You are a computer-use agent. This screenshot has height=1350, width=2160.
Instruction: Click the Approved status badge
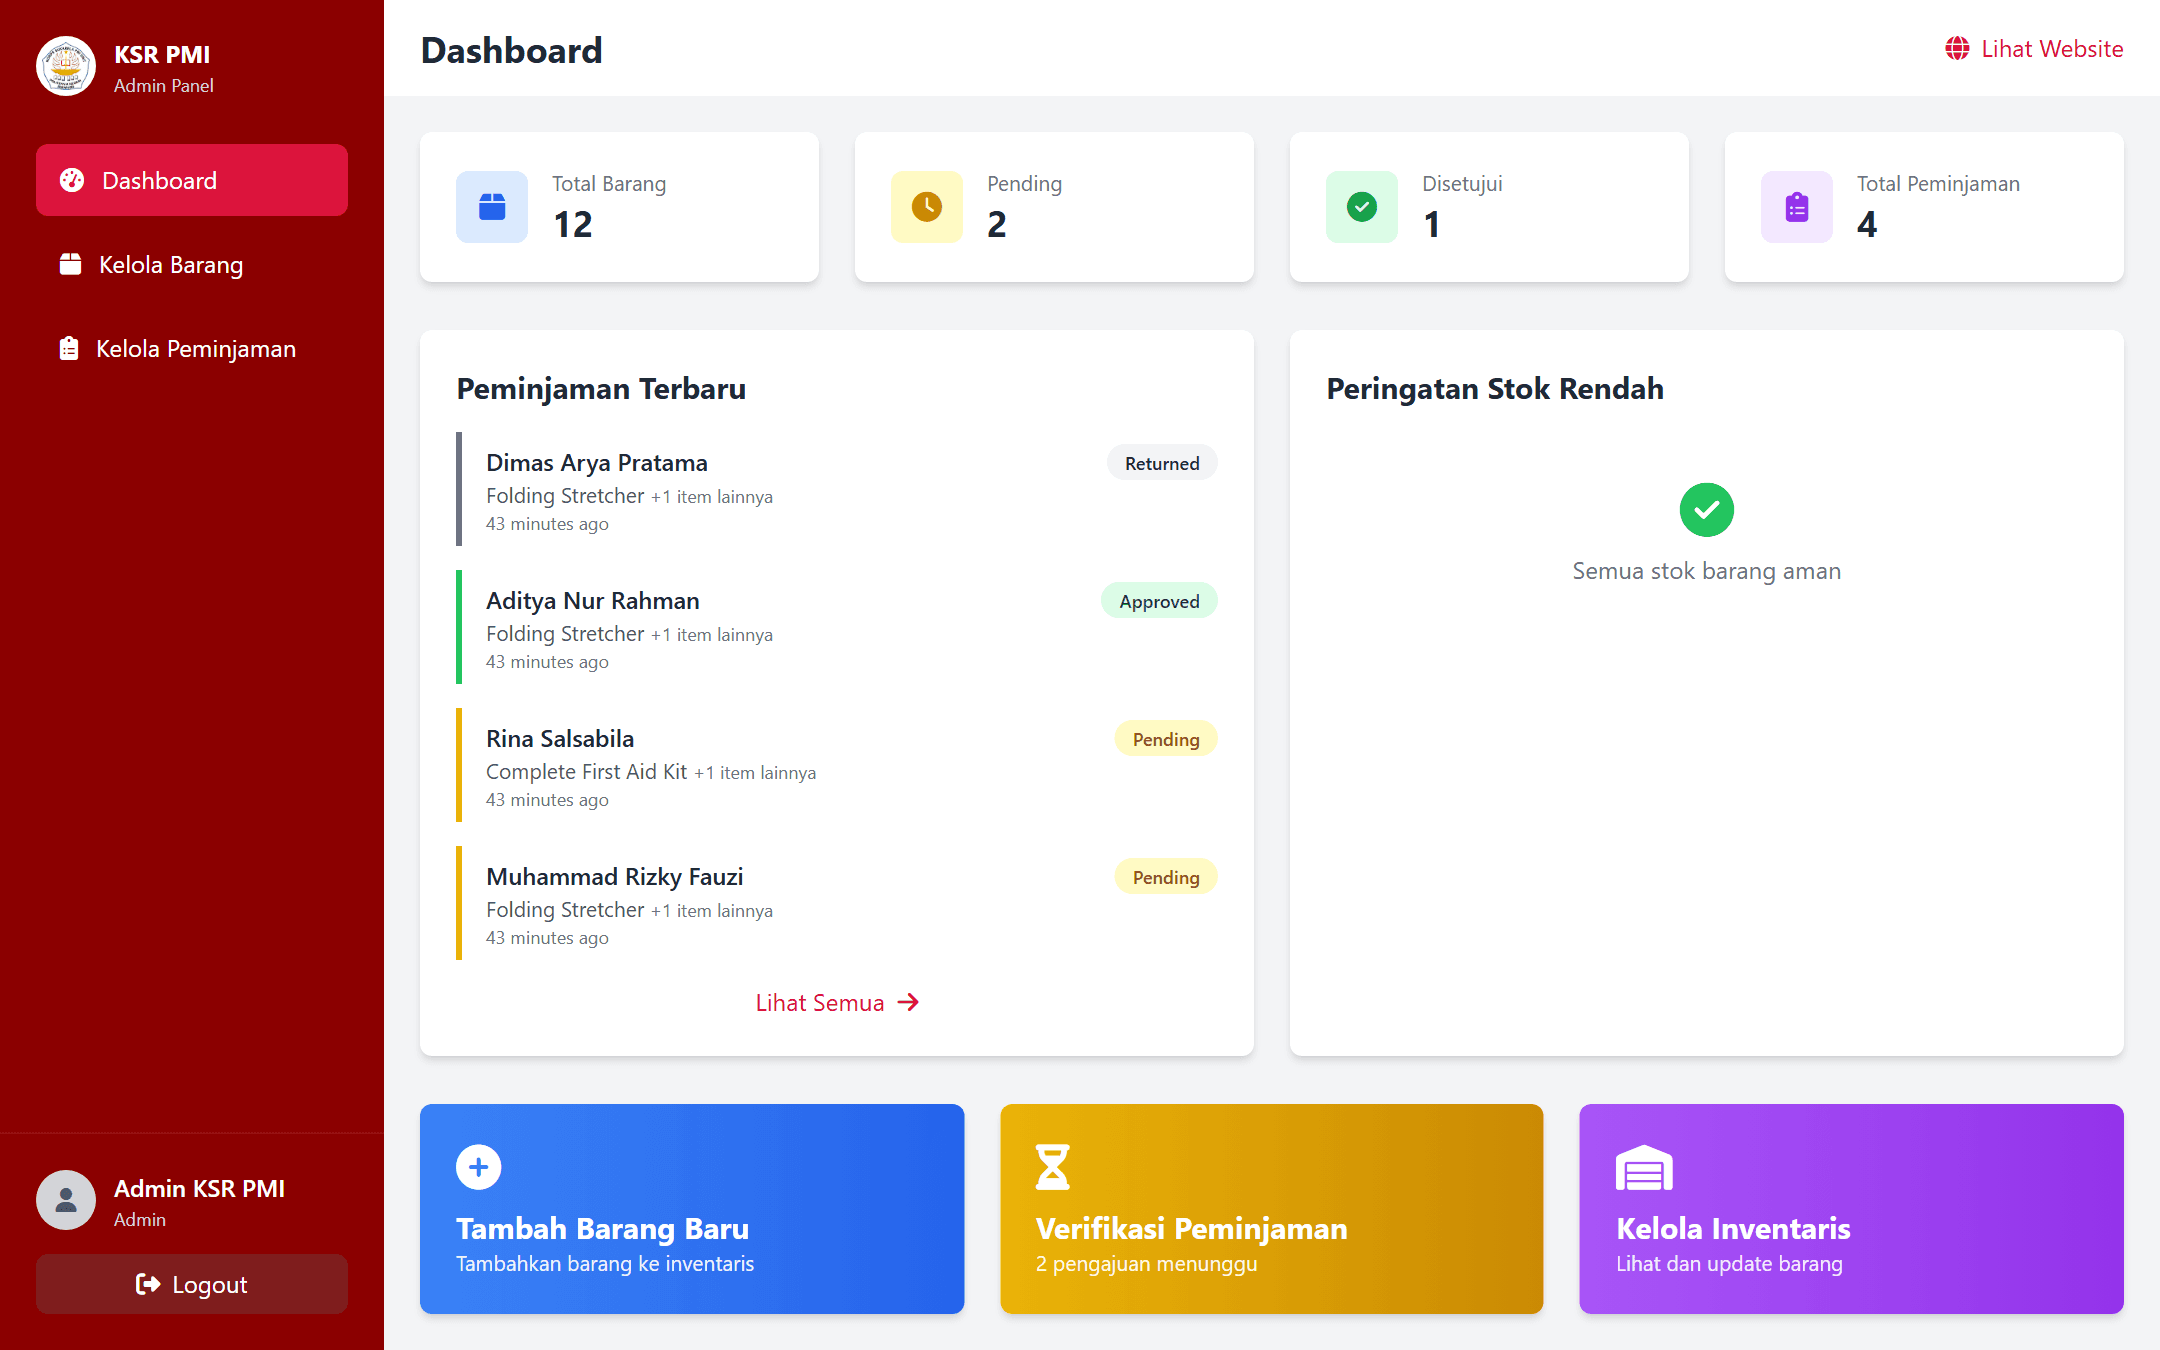click(1159, 601)
